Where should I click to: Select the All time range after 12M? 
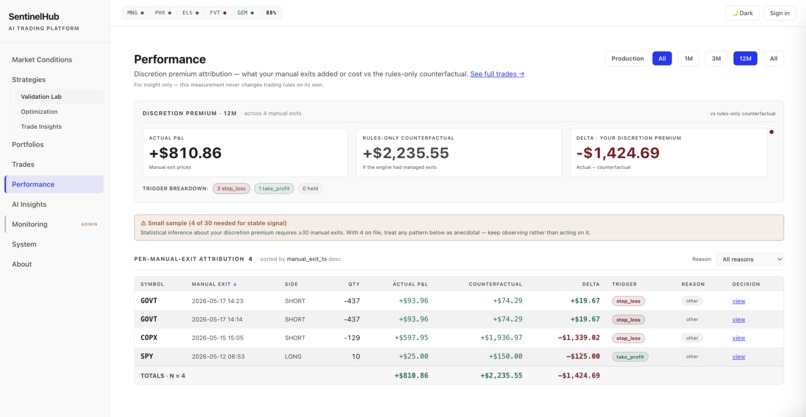pos(774,59)
